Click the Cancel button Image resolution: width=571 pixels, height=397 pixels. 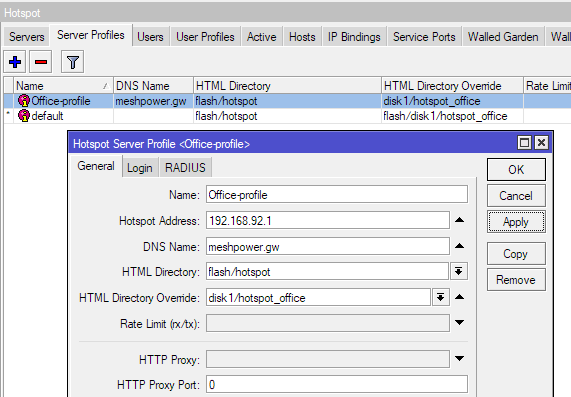click(x=516, y=196)
